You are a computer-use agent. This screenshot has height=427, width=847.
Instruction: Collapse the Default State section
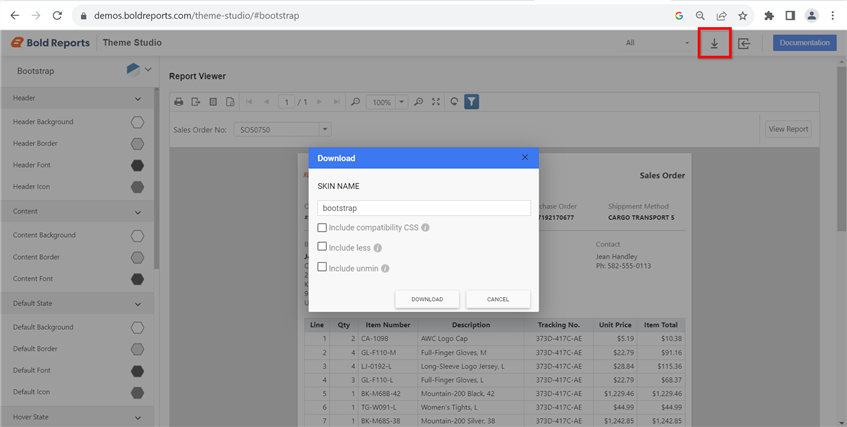click(x=138, y=304)
